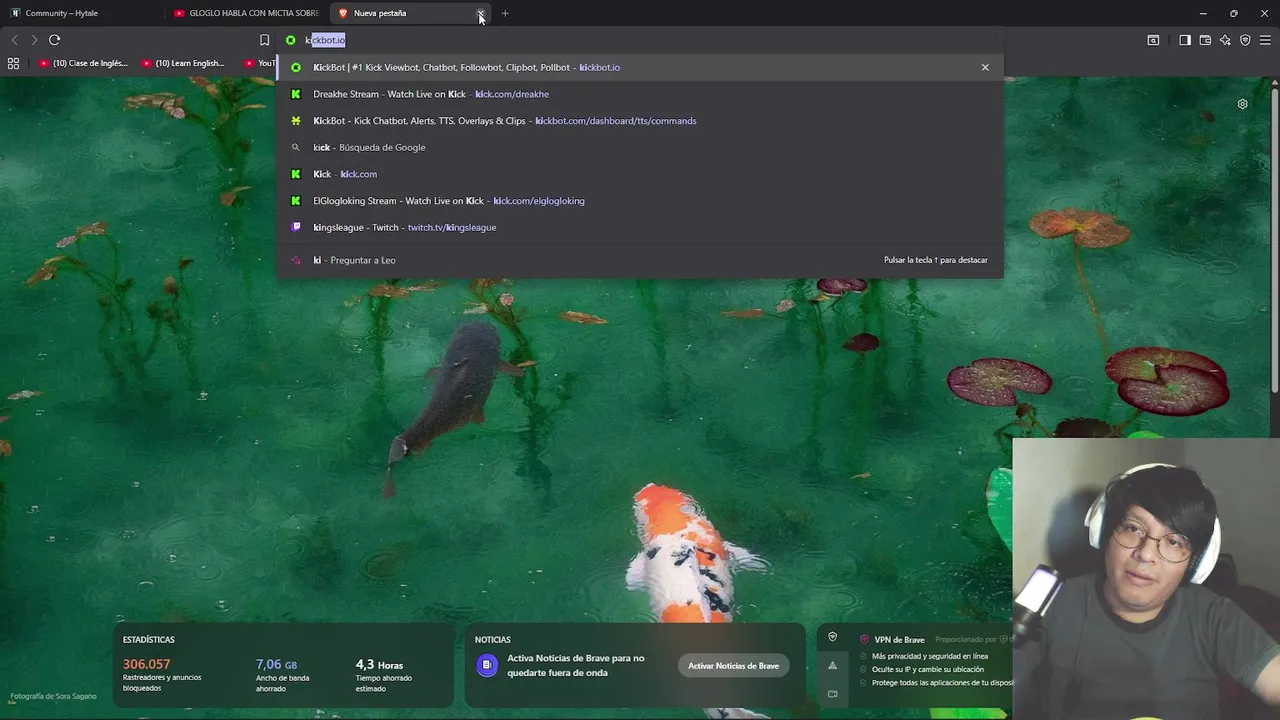The width and height of the screenshot is (1280, 720).
Task: Click the 7,06 GB bandwidth saved stat
Action: click(276, 664)
